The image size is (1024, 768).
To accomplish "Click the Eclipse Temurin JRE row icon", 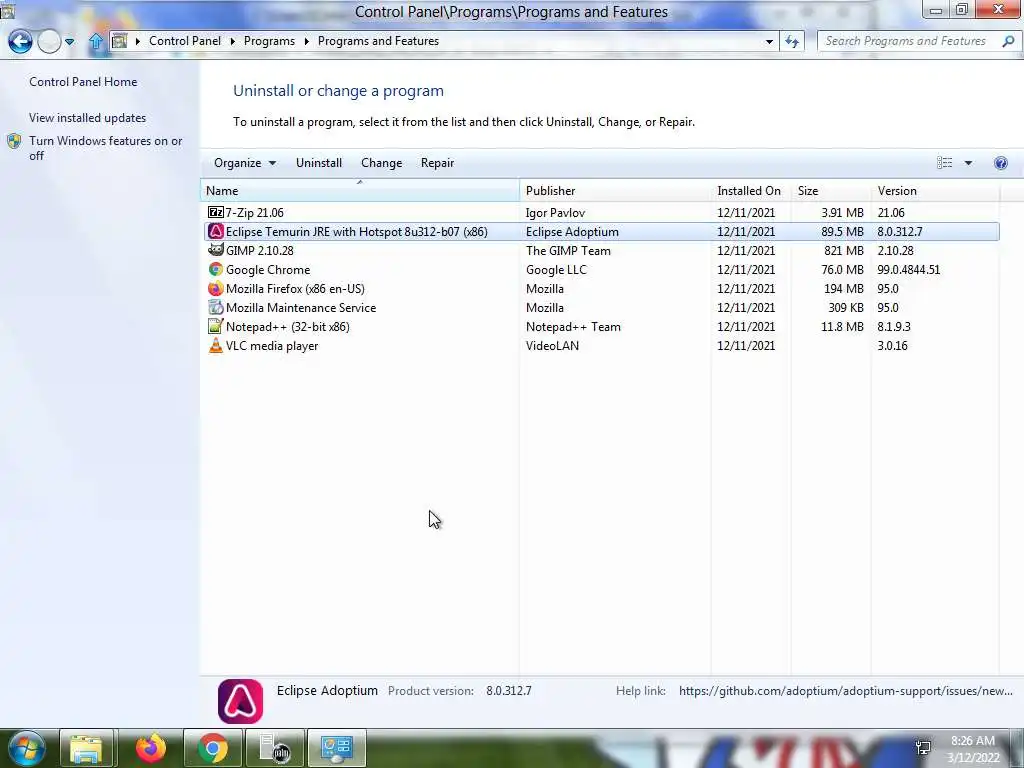I will click(x=216, y=231).
